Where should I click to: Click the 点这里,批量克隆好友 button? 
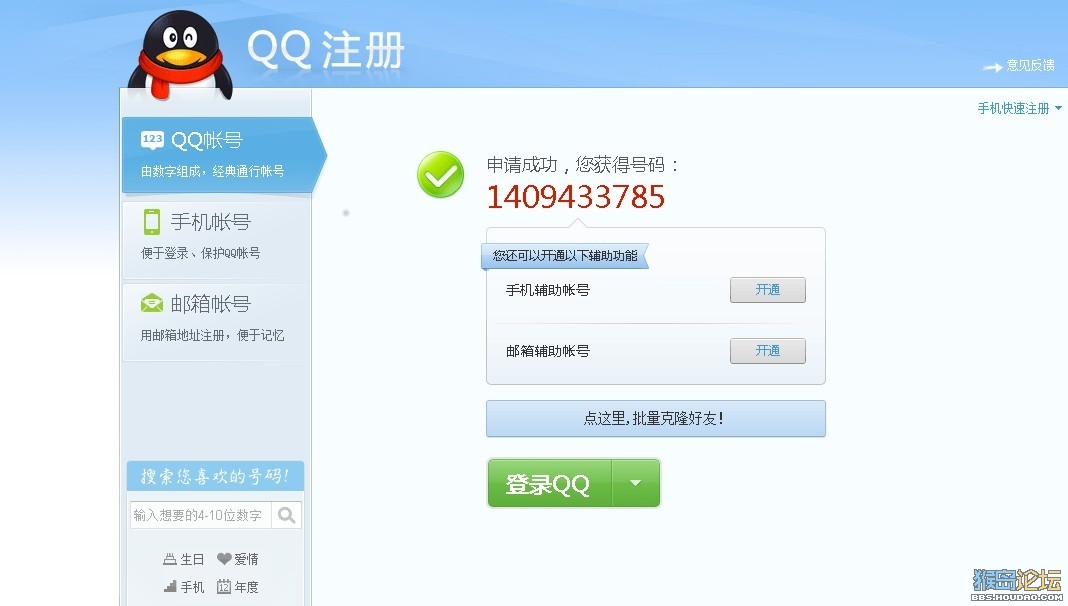pos(656,418)
